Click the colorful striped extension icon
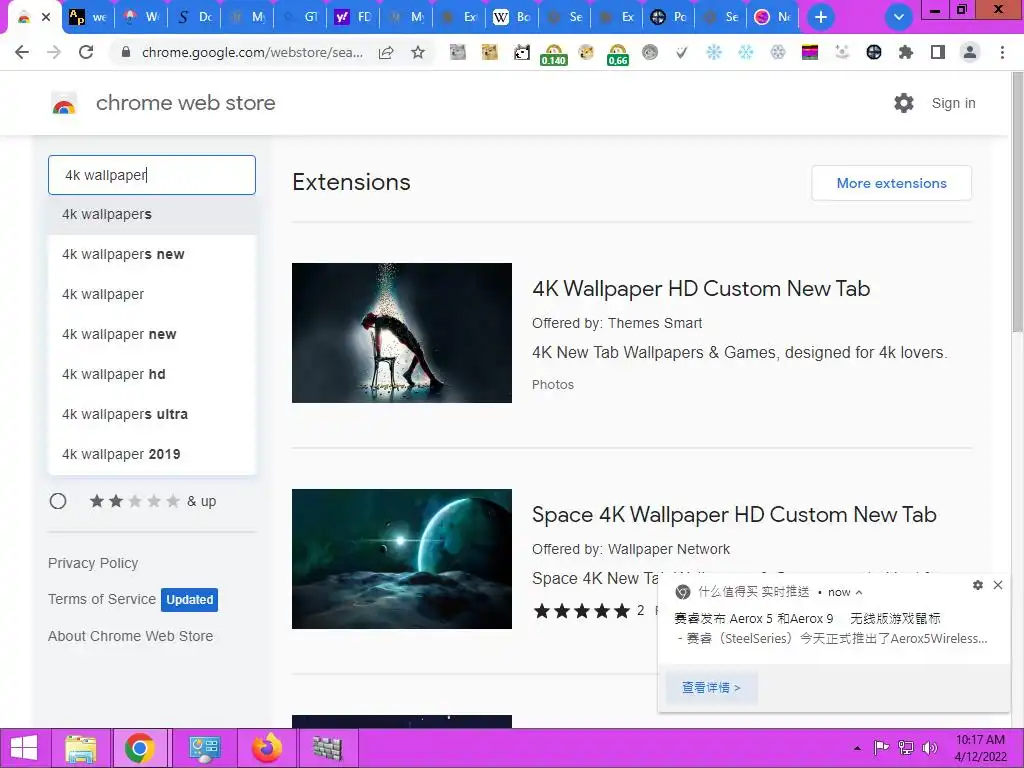Viewport: 1024px width, 768px height. click(810, 52)
